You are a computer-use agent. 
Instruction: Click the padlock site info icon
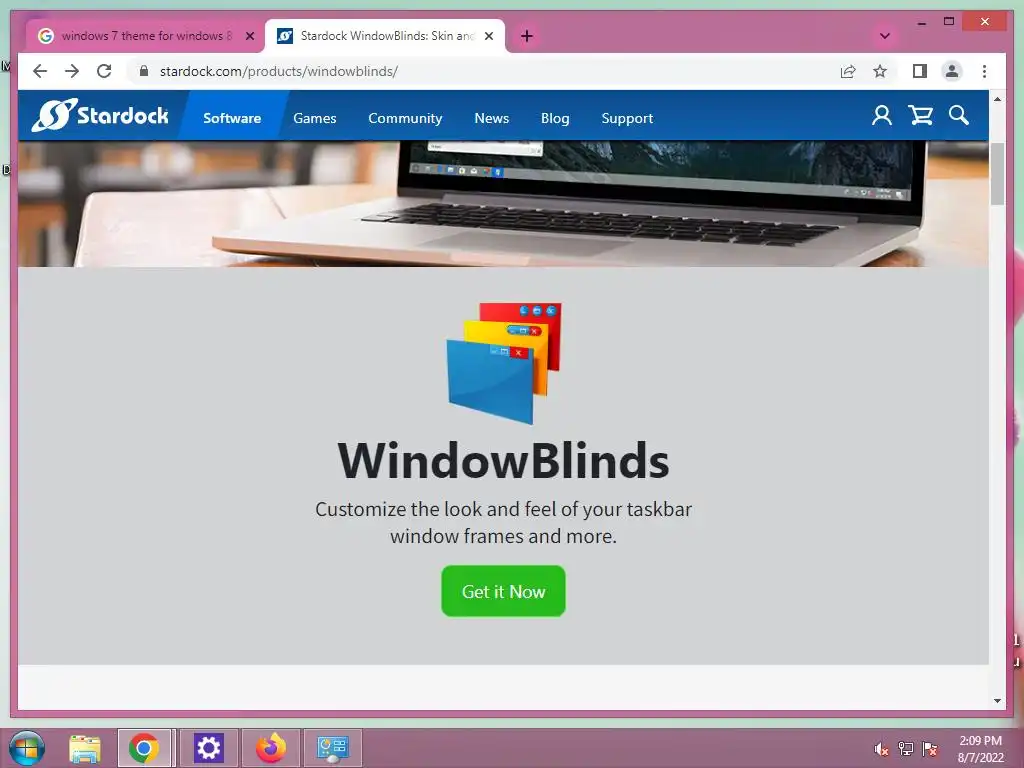(144, 71)
